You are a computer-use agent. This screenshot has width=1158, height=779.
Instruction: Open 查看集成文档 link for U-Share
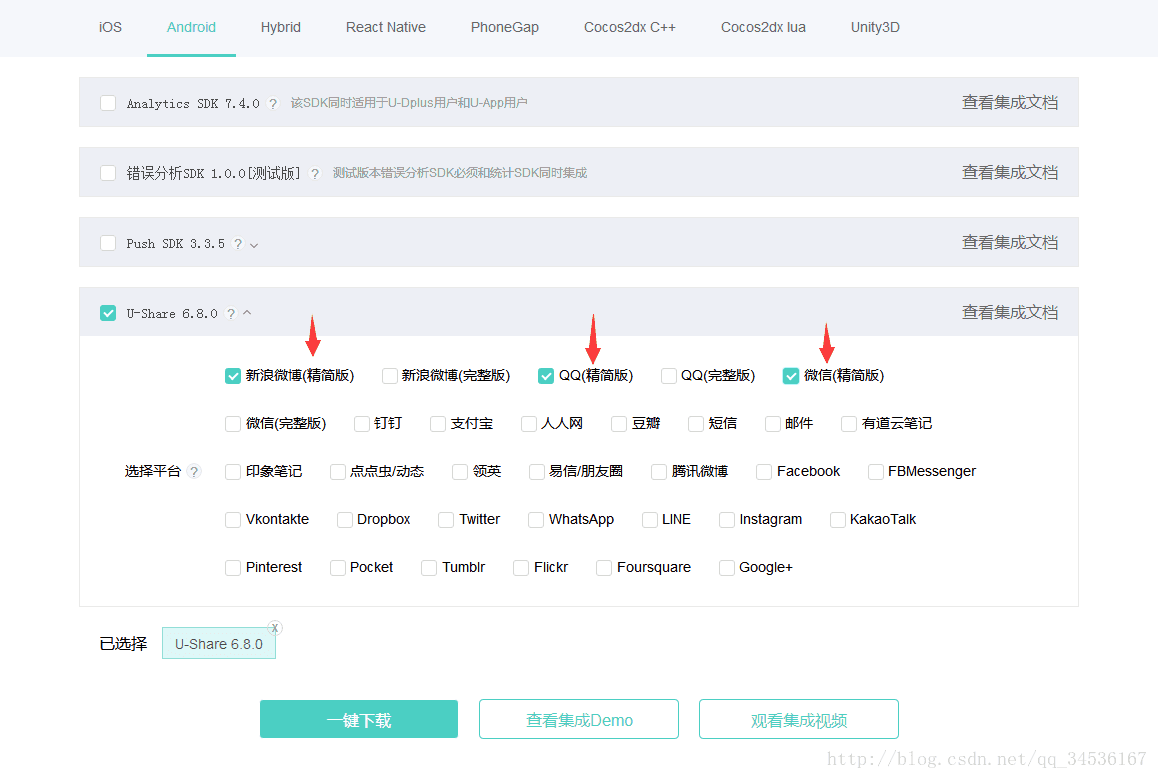coord(1010,313)
